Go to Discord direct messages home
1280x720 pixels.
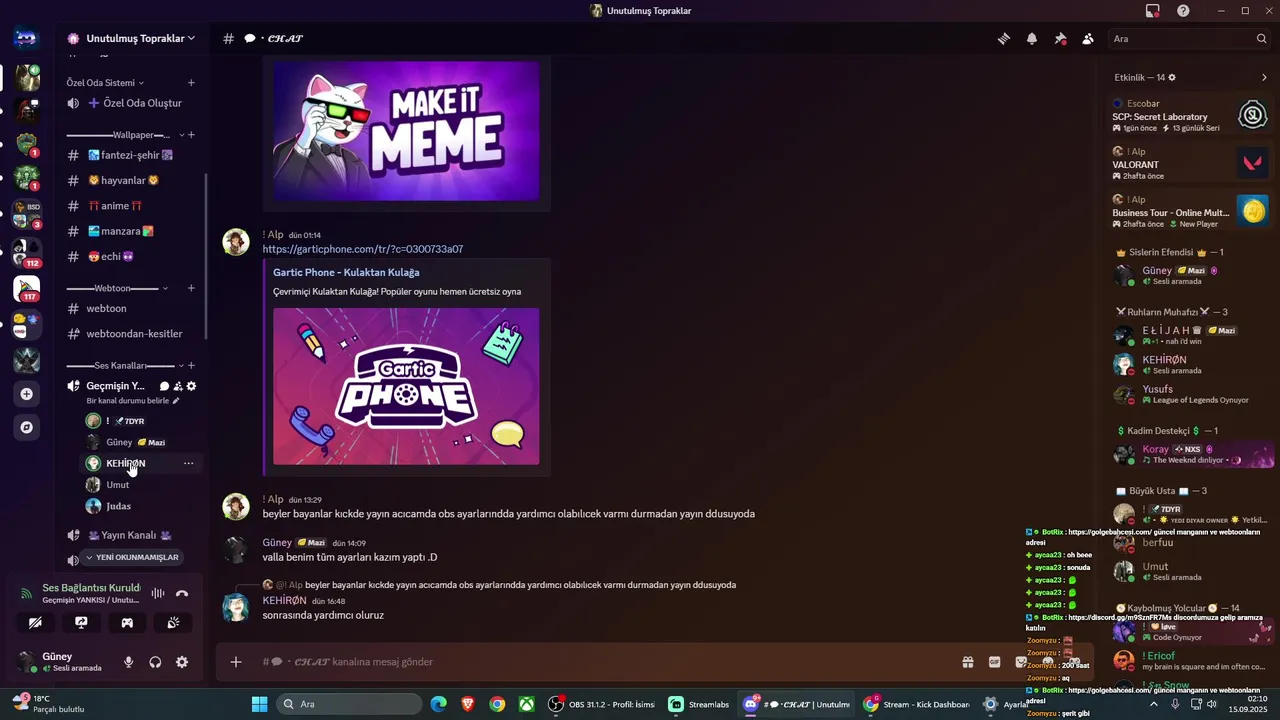26,38
